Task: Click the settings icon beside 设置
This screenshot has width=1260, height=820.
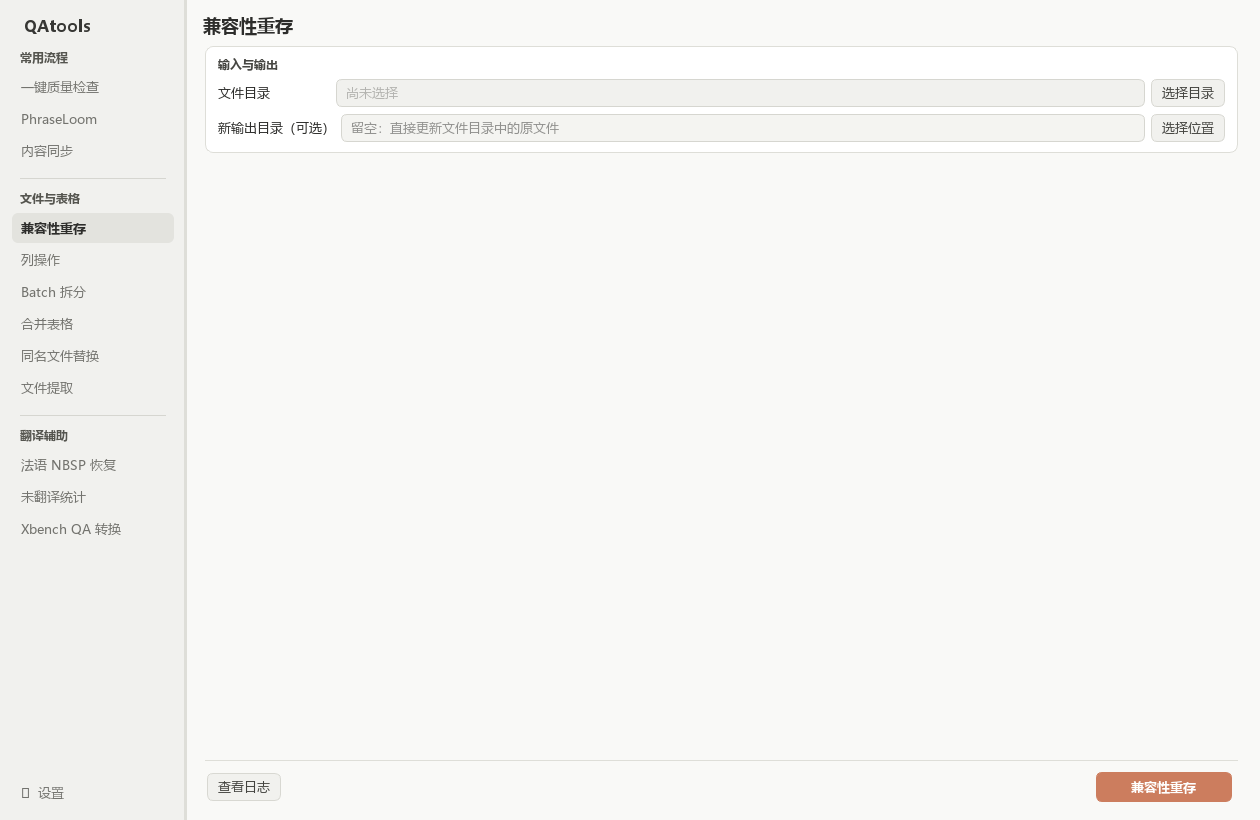Action: point(25,793)
